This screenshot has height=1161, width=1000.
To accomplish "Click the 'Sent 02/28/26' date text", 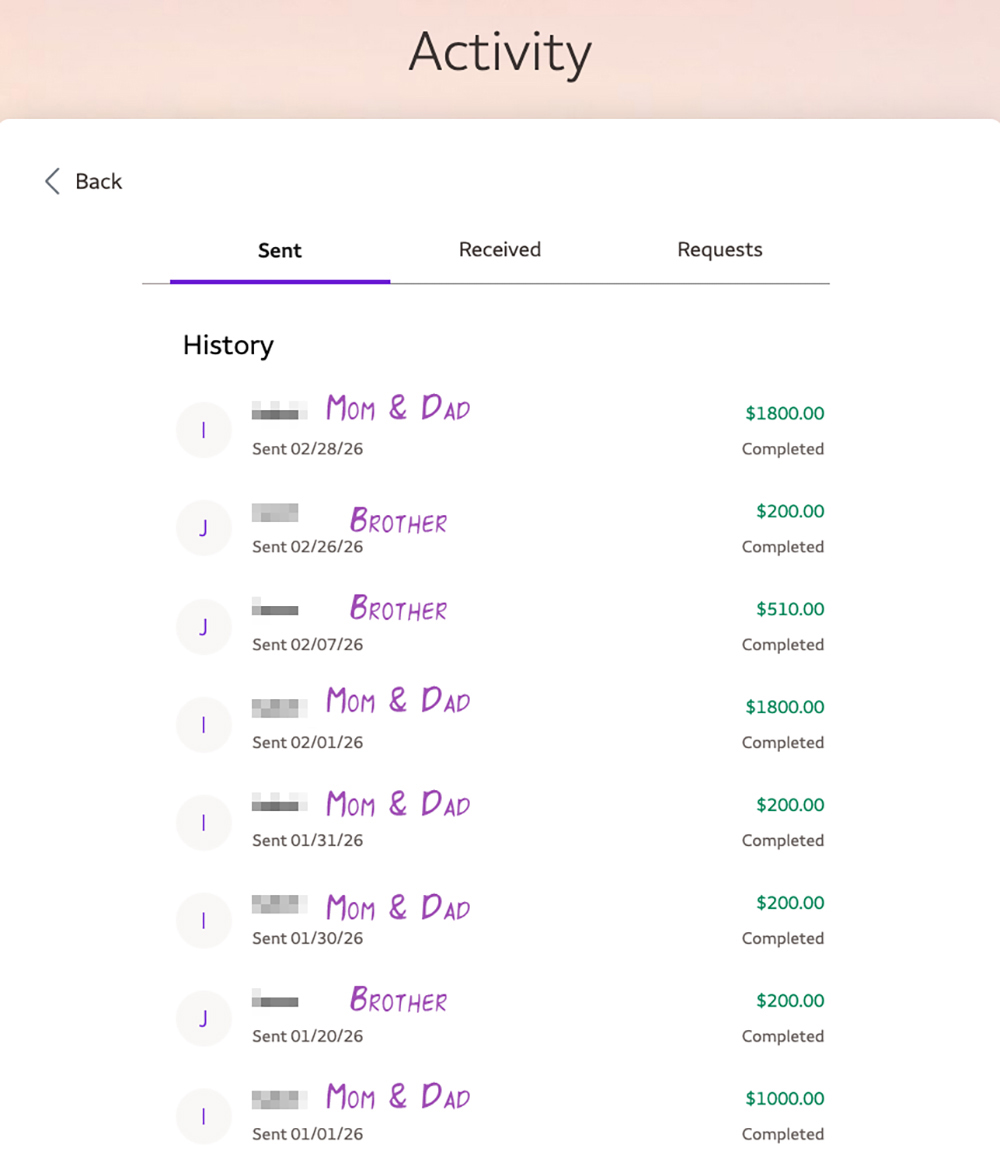I will [x=307, y=449].
